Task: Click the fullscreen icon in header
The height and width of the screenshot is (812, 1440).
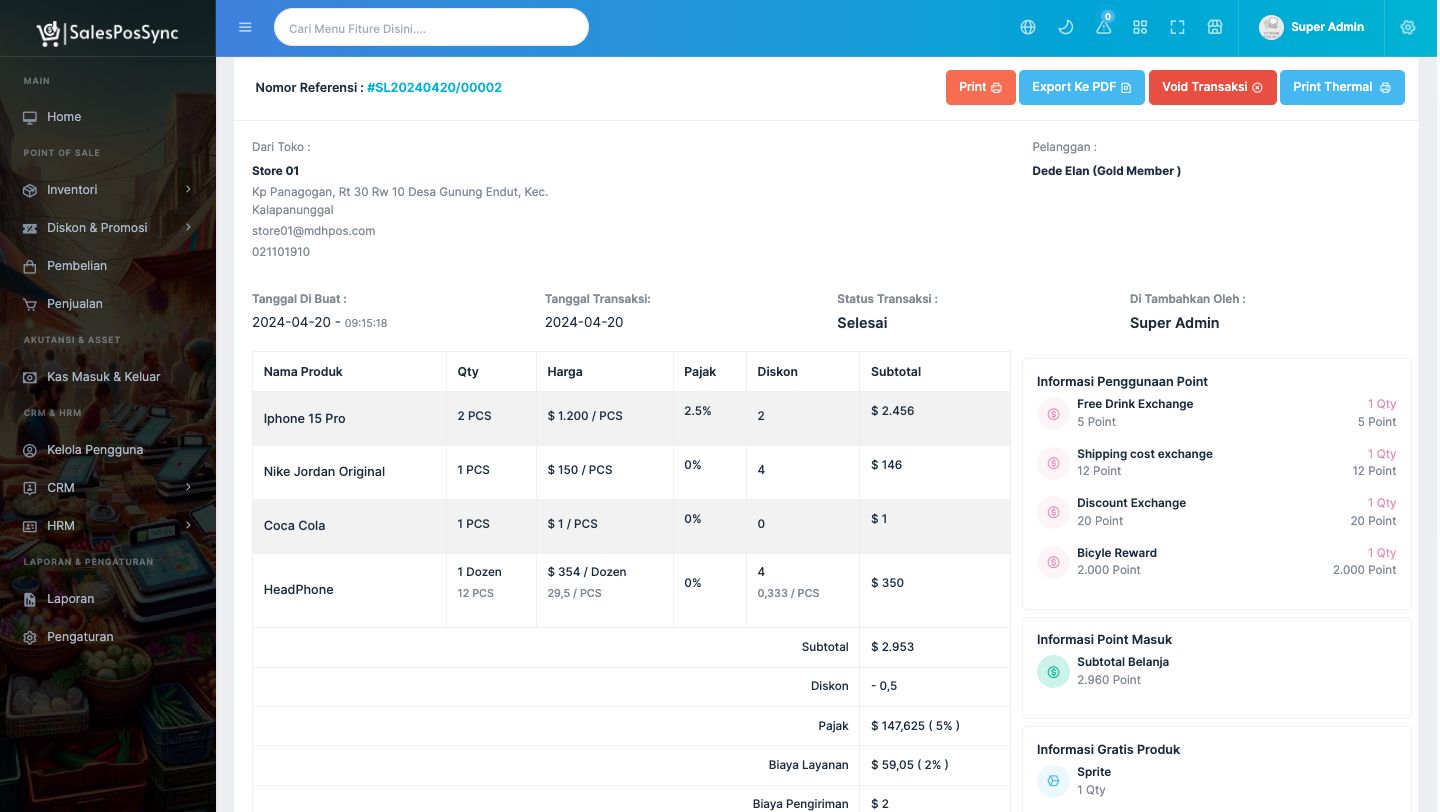Action: pyautogui.click(x=1177, y=27)
